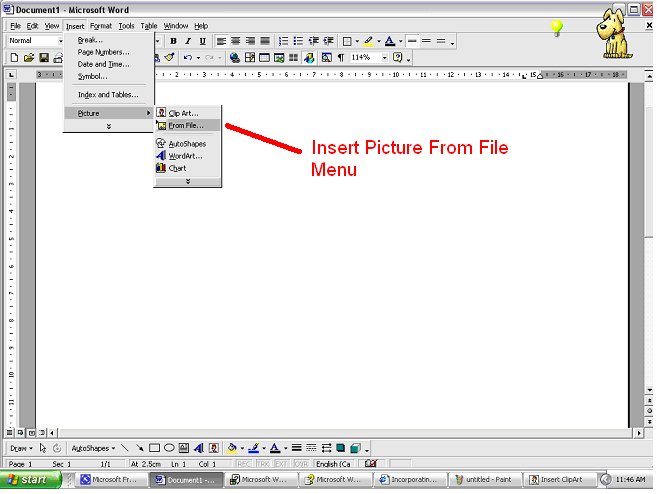Click the Format Painter brush icon
This screenshot has height=494, width=657.
point(169,57)
